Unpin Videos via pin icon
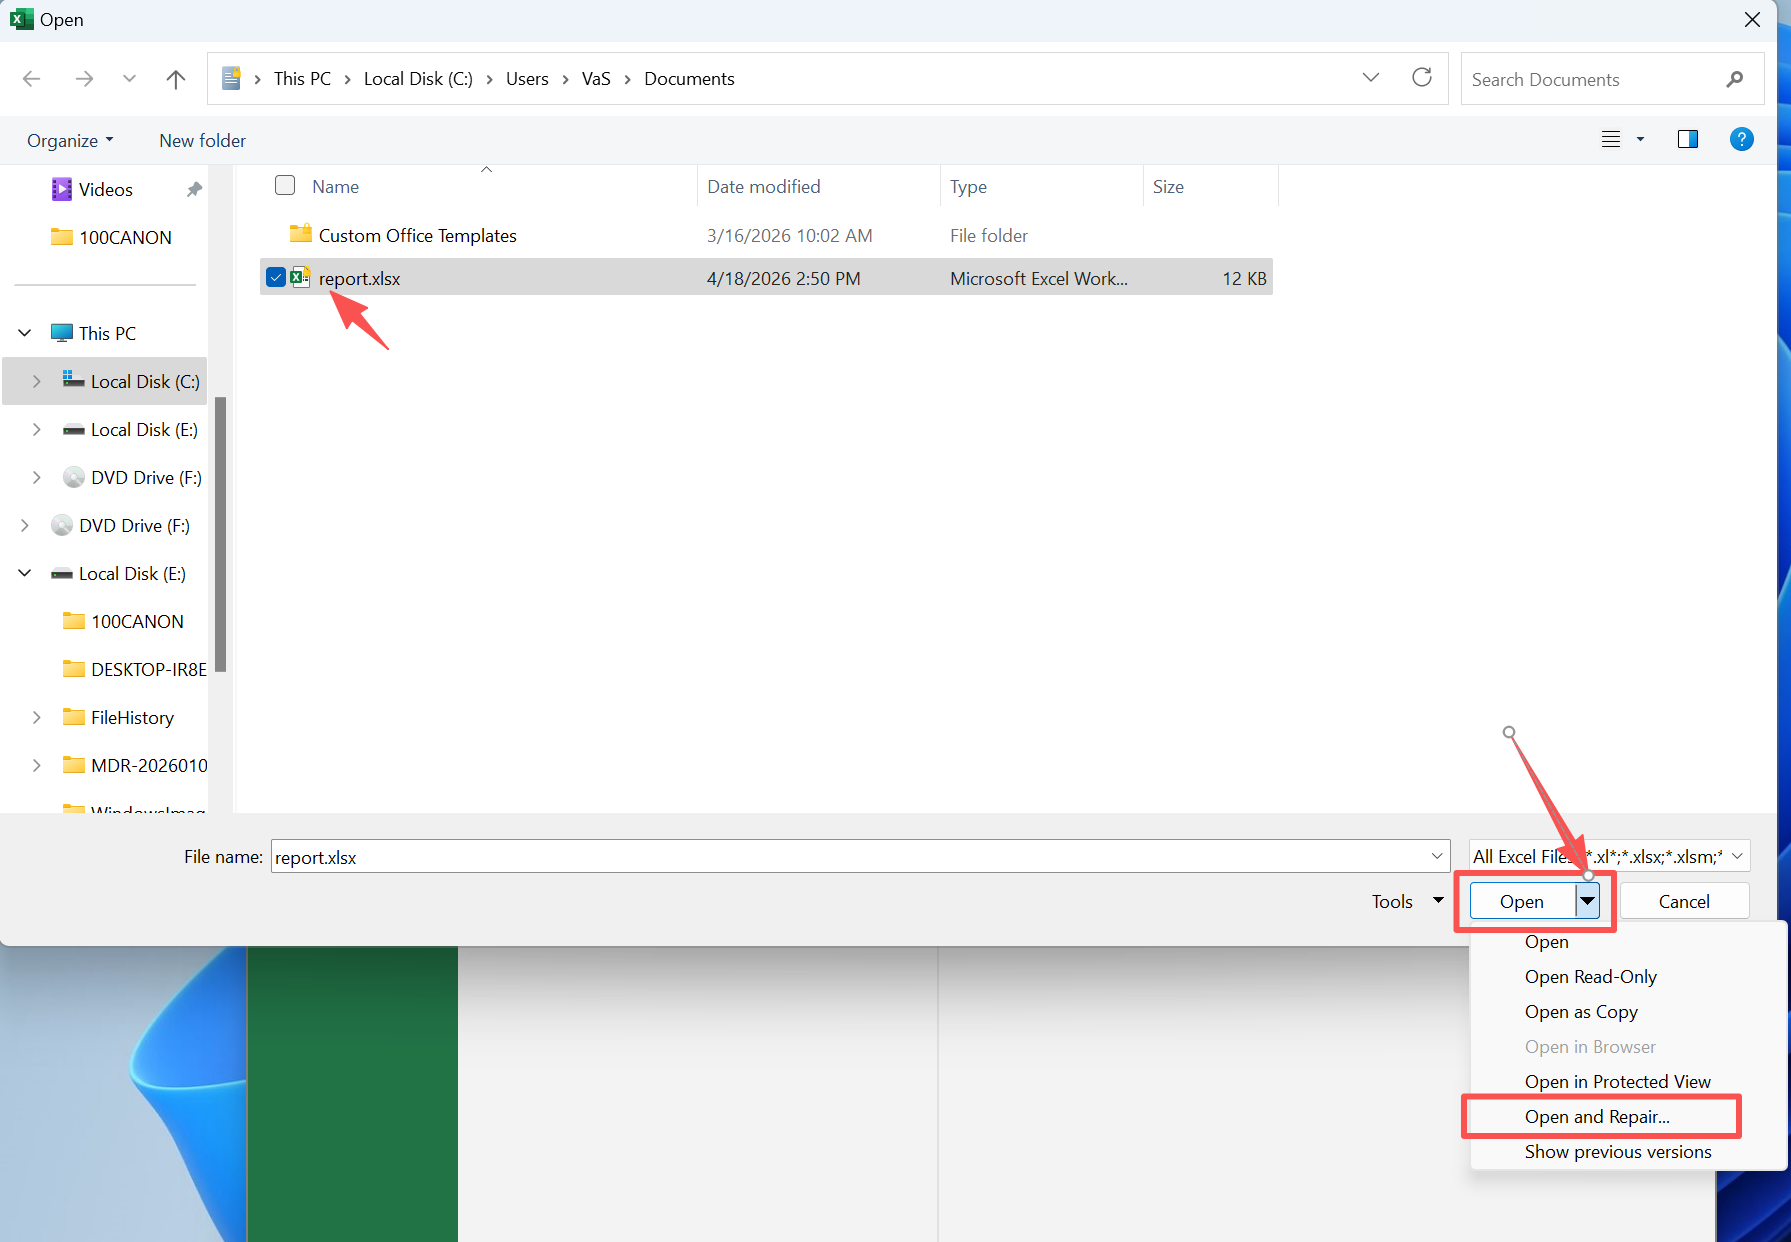Viewport: 1791px width, 1242px height. coord(194,189)
